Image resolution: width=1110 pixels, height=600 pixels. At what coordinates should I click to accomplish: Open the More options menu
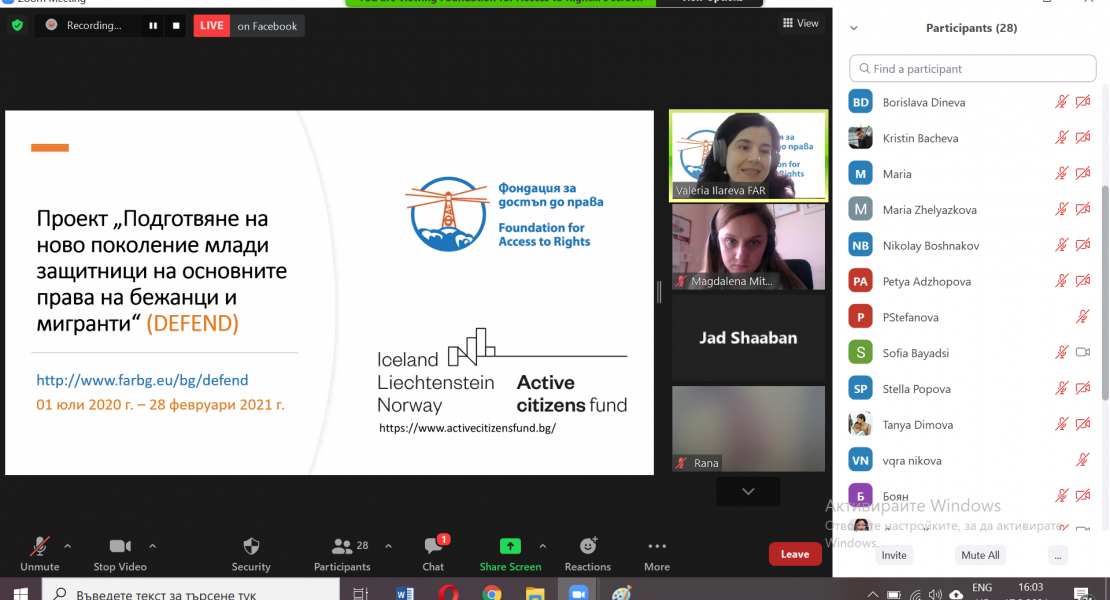tap(657, 553)
